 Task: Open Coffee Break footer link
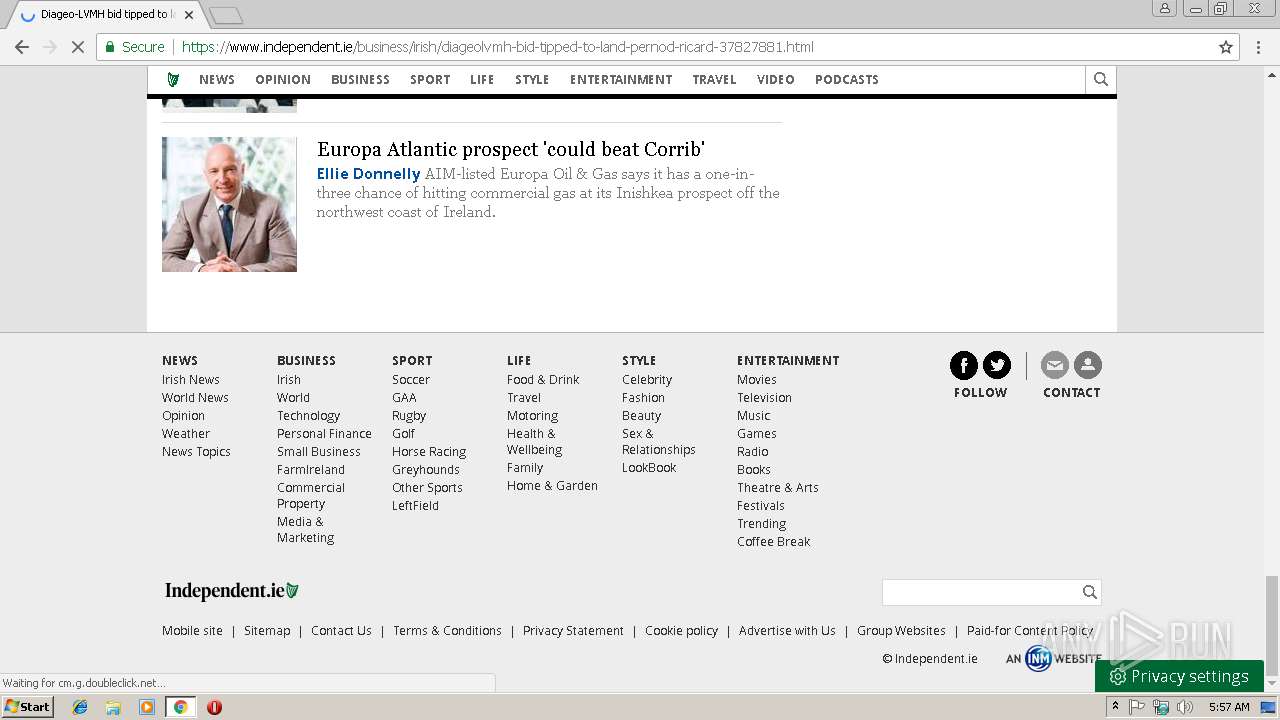774,542
